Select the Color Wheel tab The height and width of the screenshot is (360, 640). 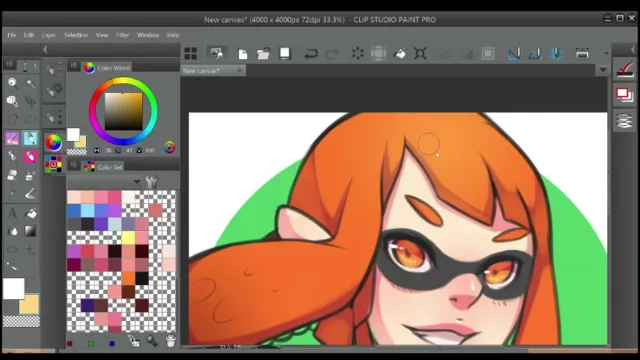pos(107,68)
